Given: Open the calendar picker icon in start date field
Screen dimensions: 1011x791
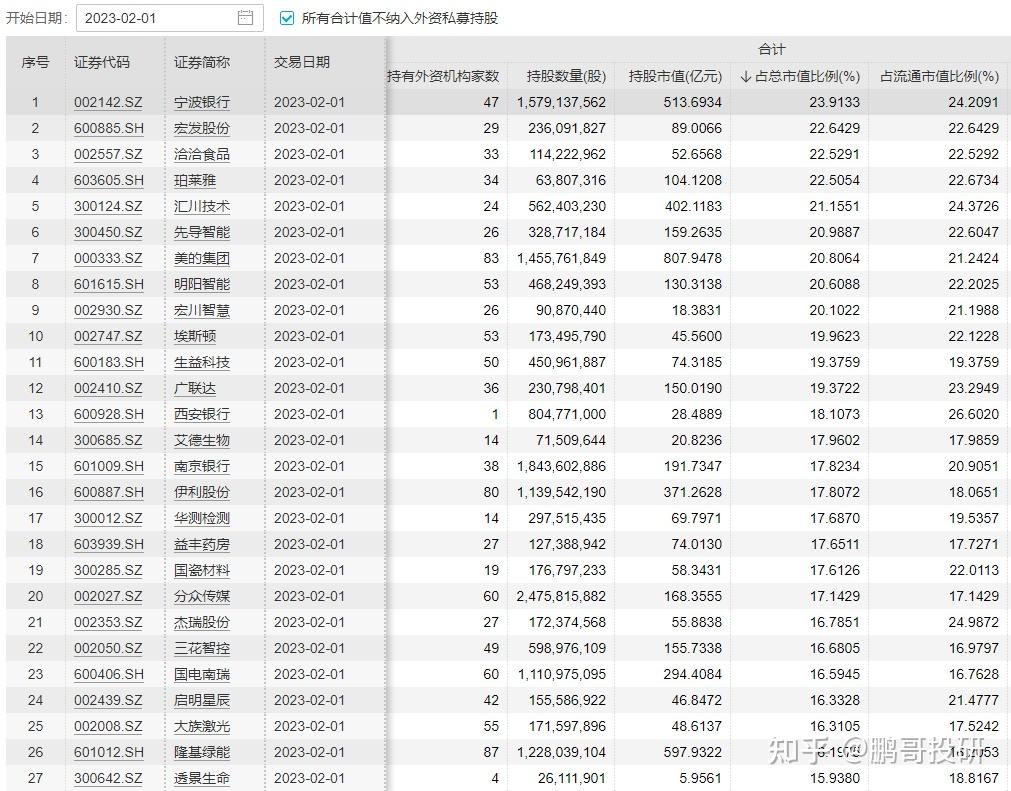Looking at the screenshot, I should [x=245, y=18].
